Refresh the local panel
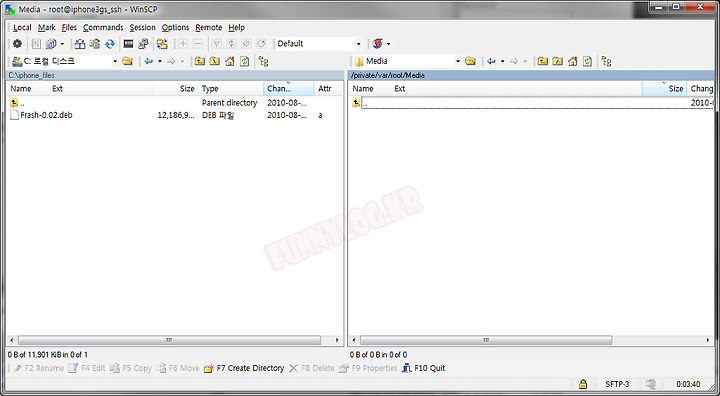Viewport: 720px width, 396px height. (245, 61)
